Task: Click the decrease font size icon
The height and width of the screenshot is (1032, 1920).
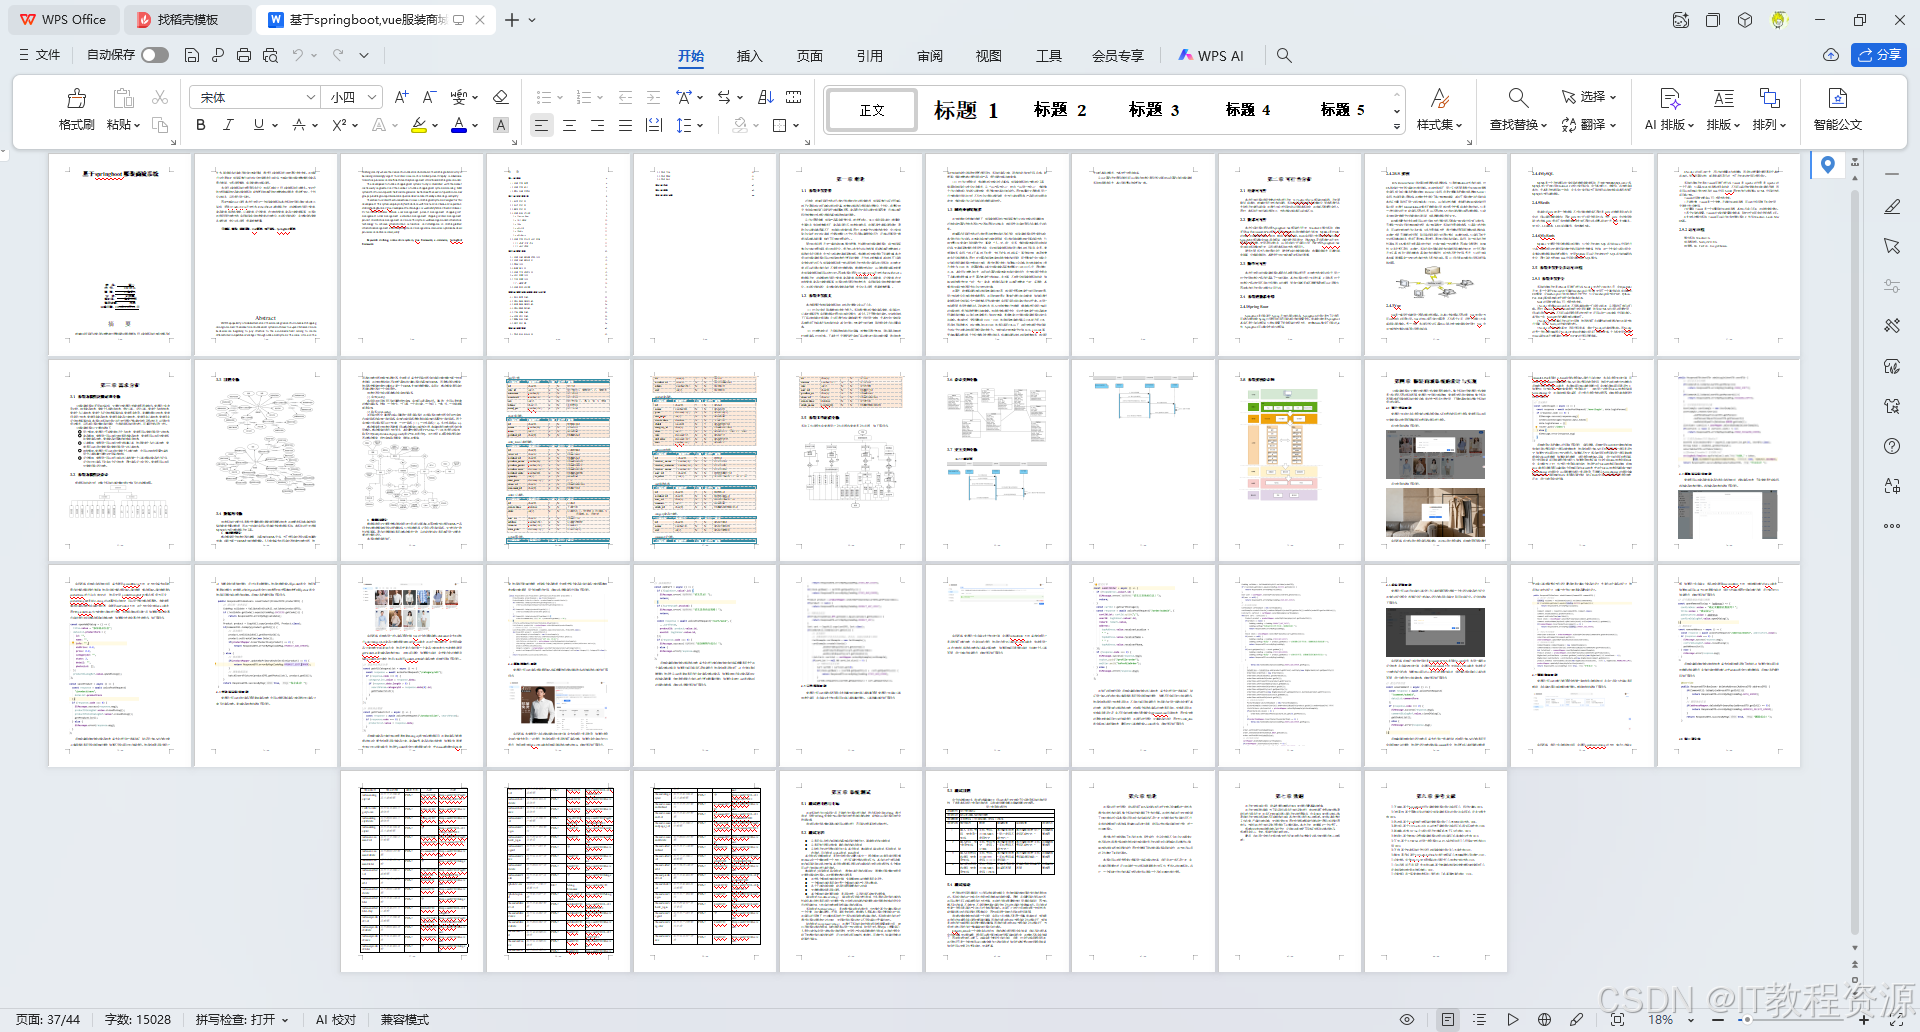Action: tap(429, 97)
